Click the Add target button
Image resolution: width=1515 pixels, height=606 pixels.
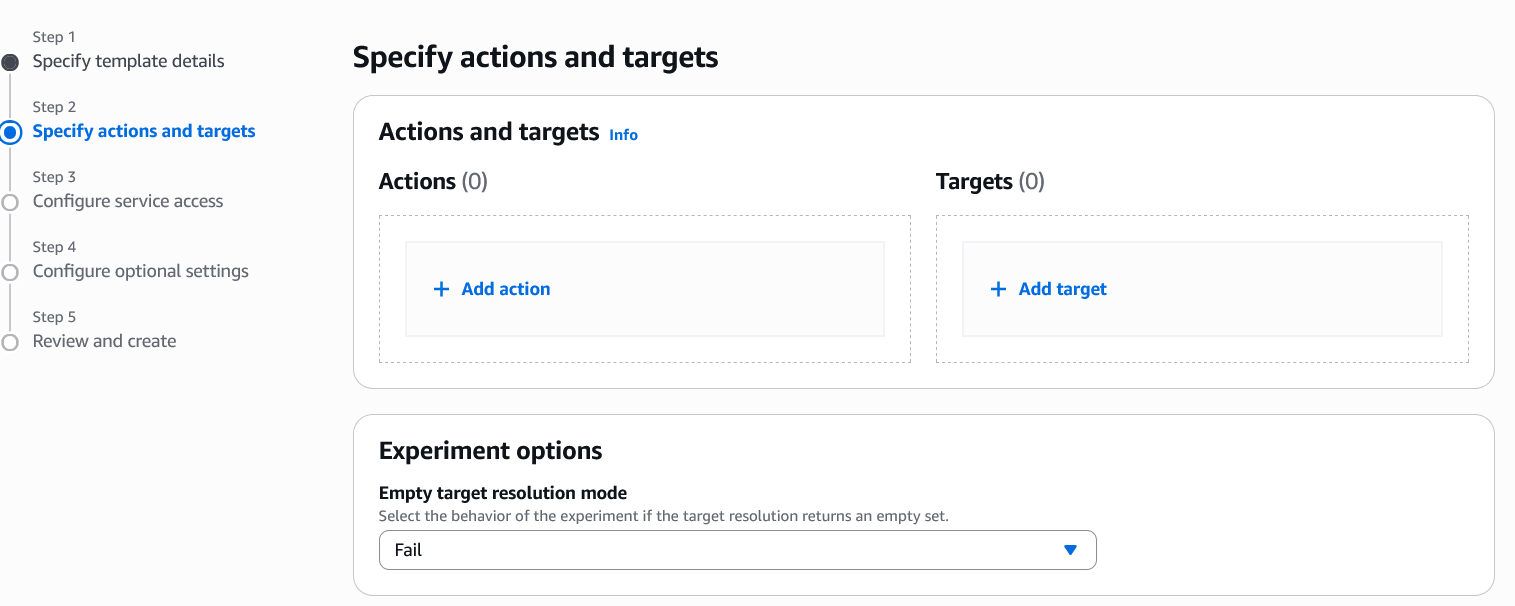(1047, 288)
